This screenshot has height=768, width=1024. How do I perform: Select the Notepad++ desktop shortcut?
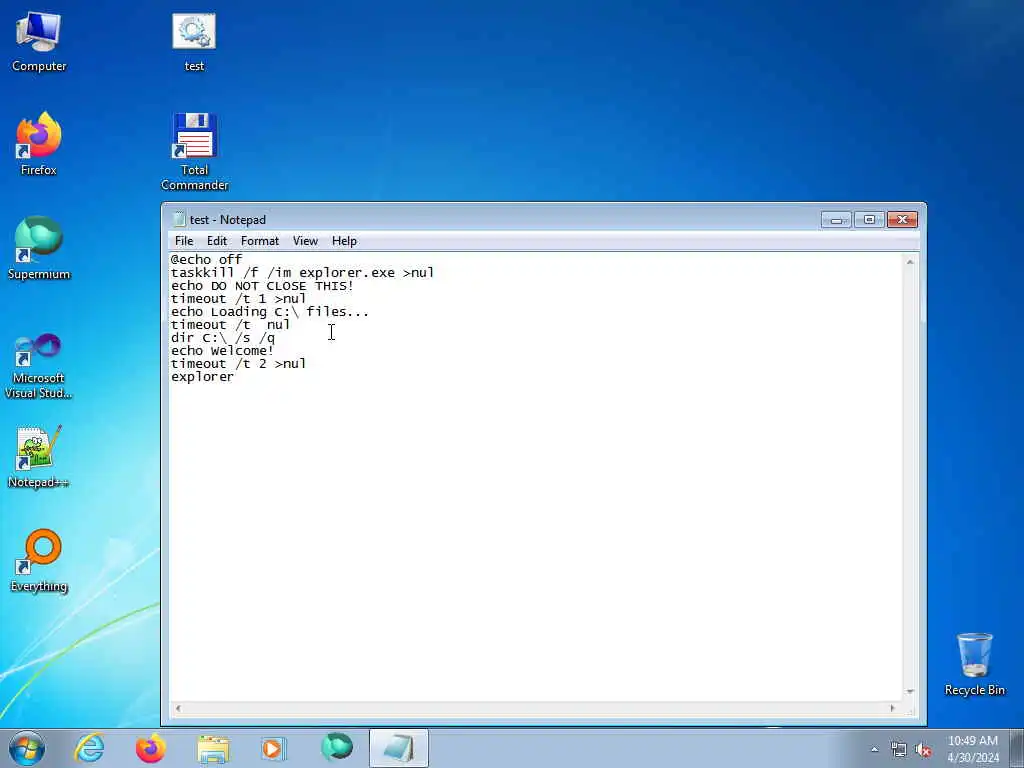[39, 457]
